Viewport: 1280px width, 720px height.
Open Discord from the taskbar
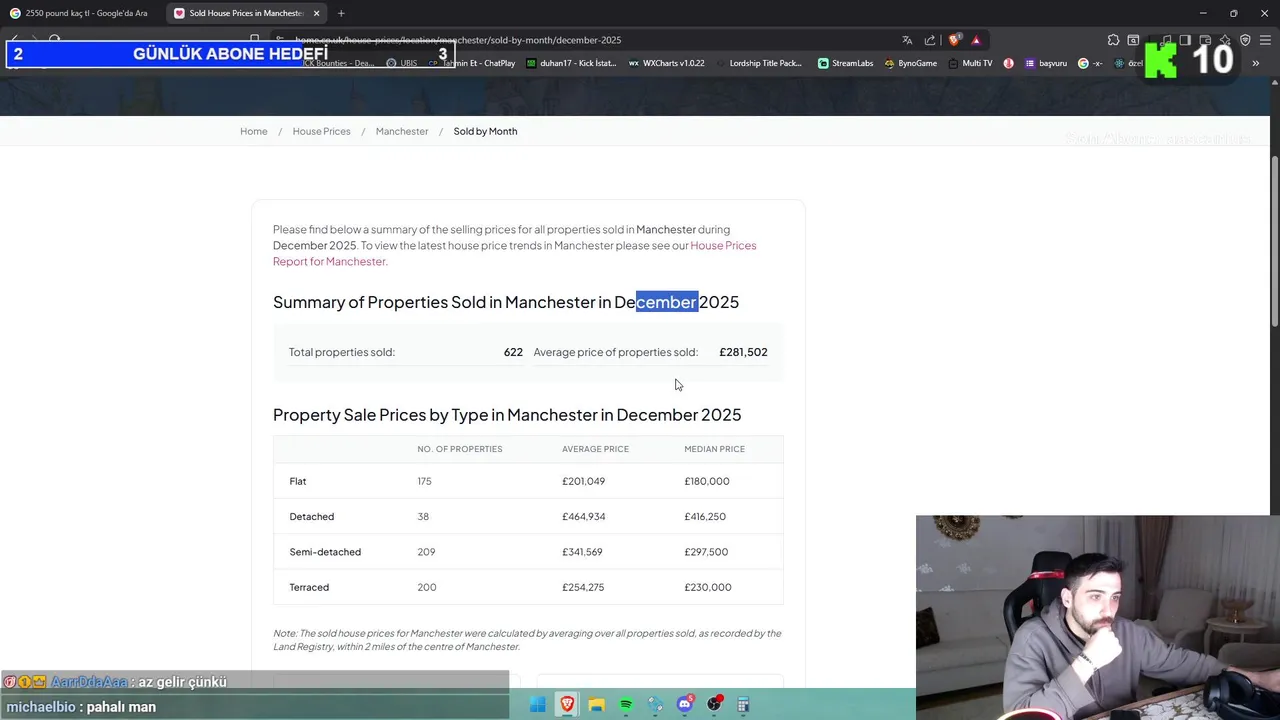click(685, 704)
